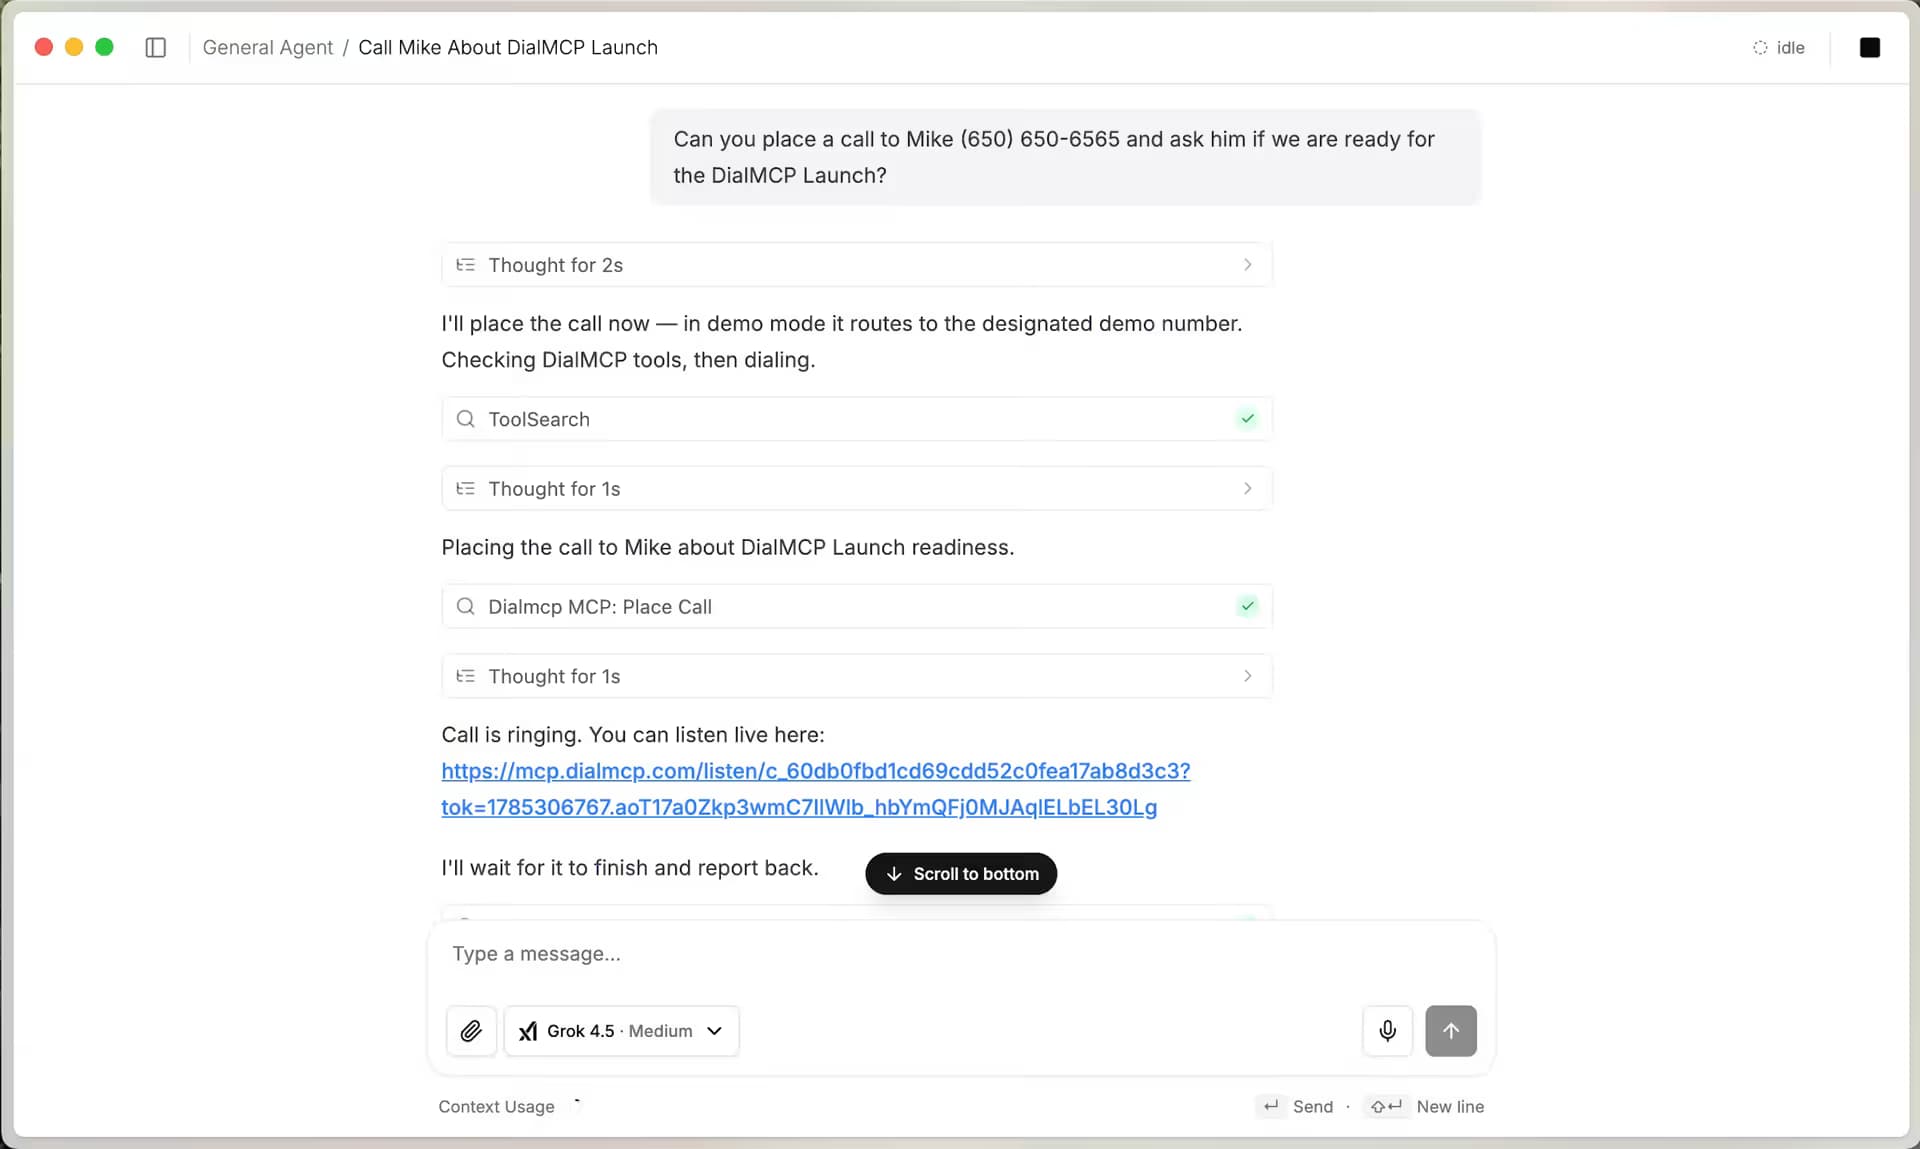Click the Context Usage label

pos(496,1106)
